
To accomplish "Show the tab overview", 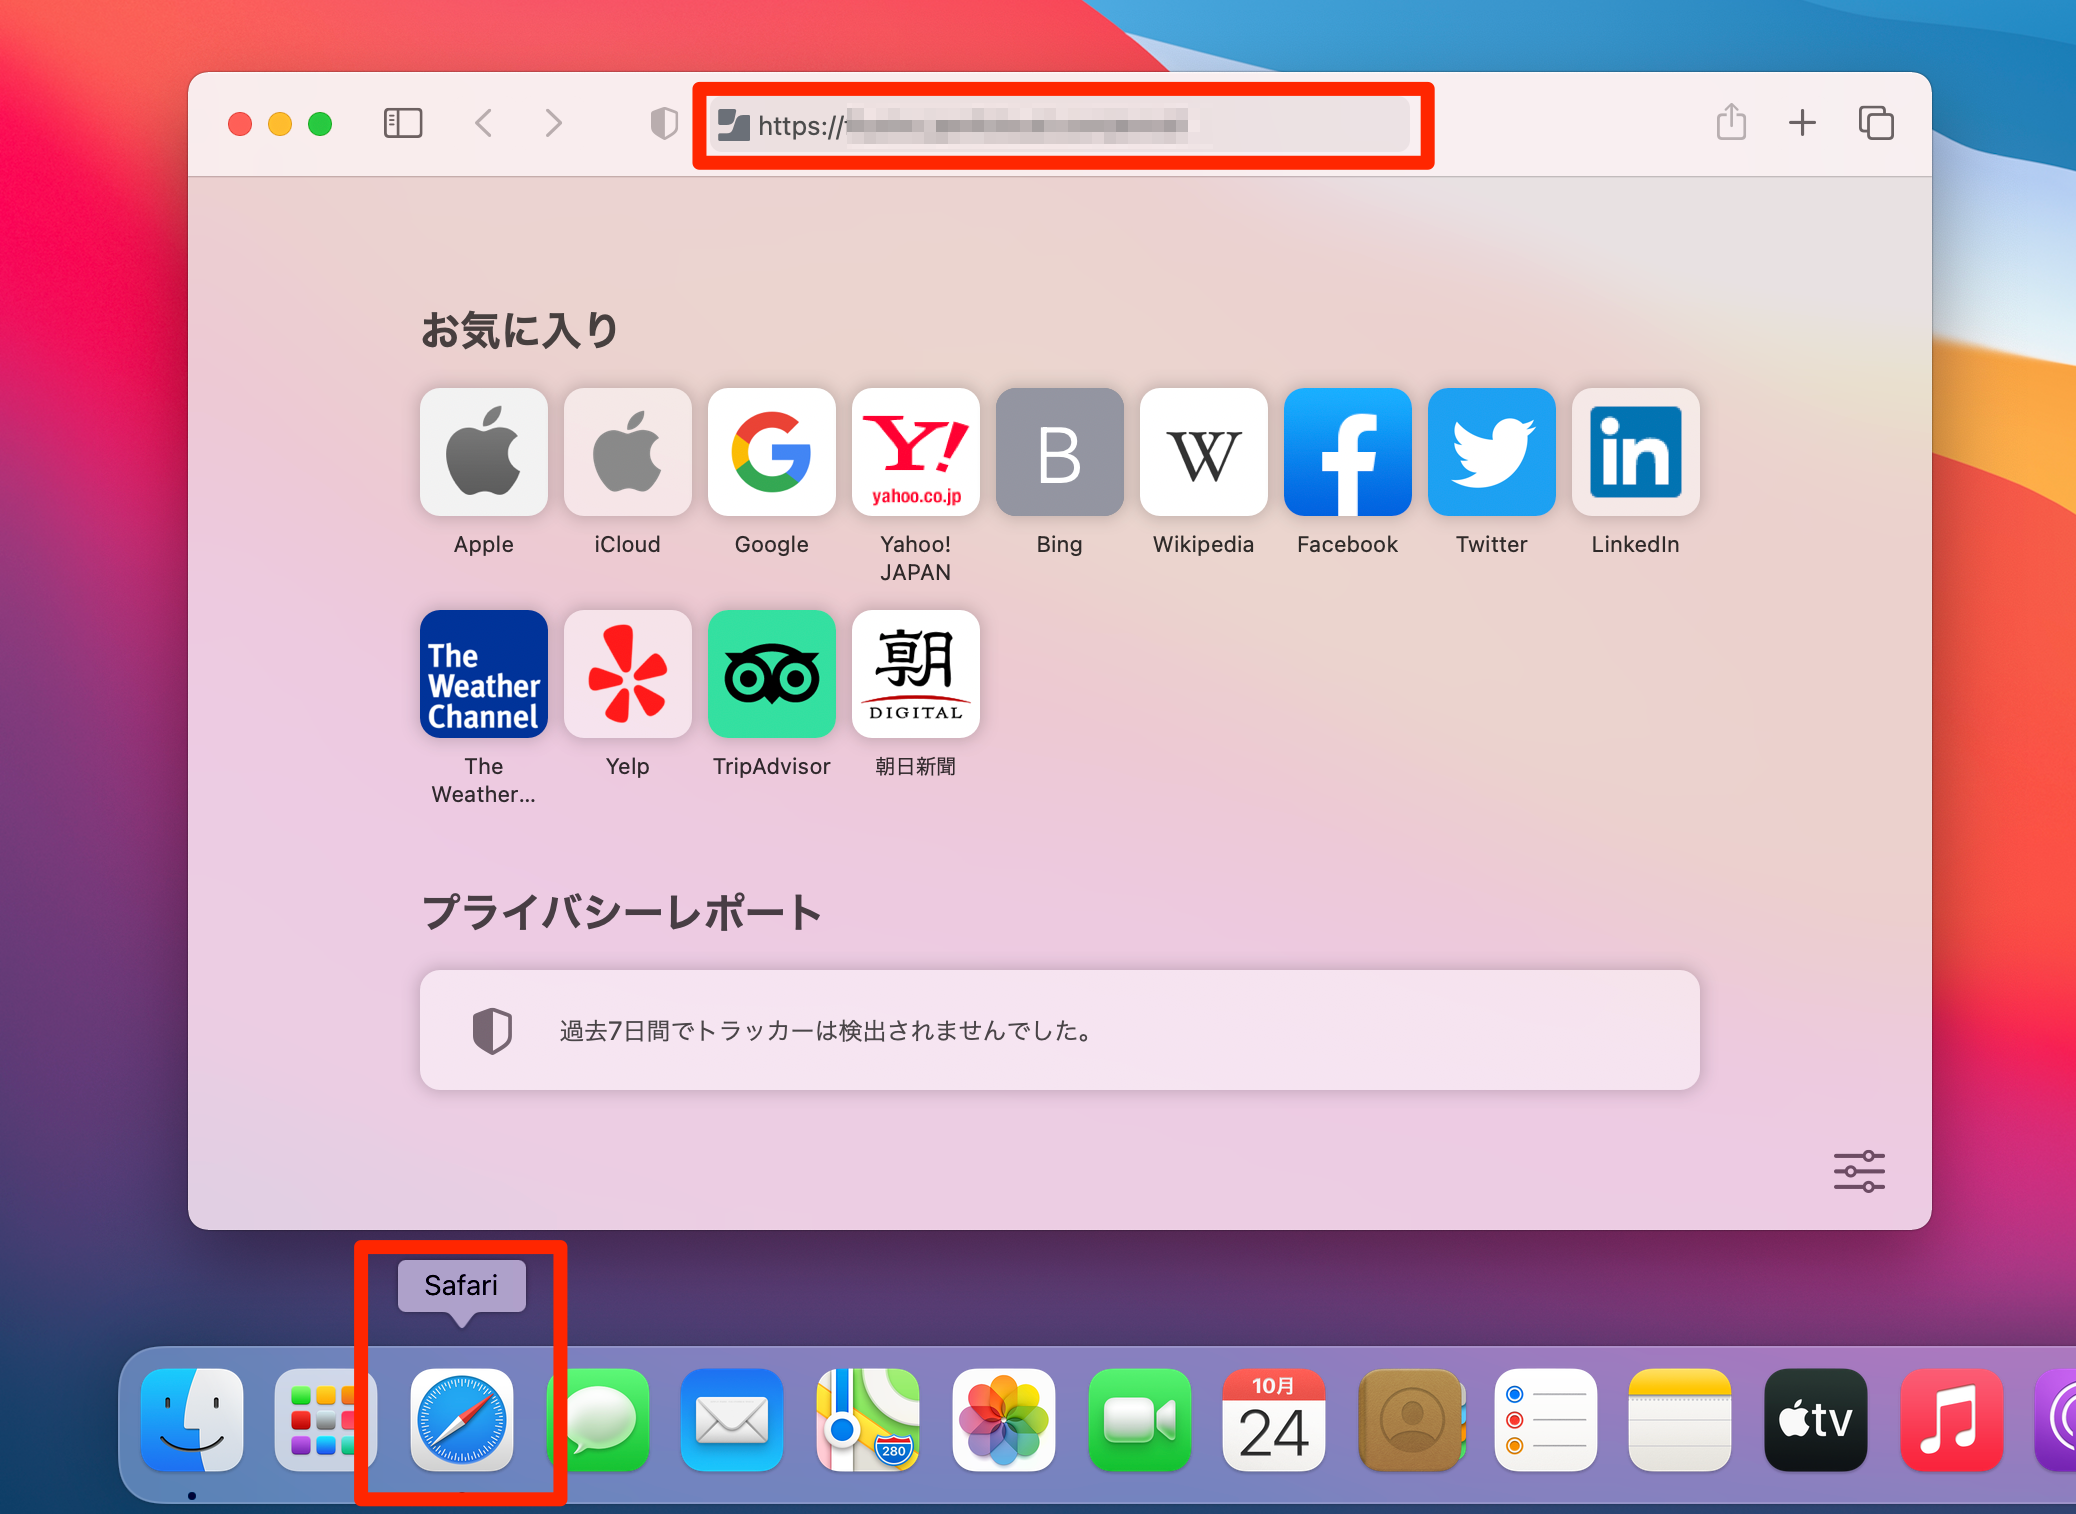I will pos(1876,123).
